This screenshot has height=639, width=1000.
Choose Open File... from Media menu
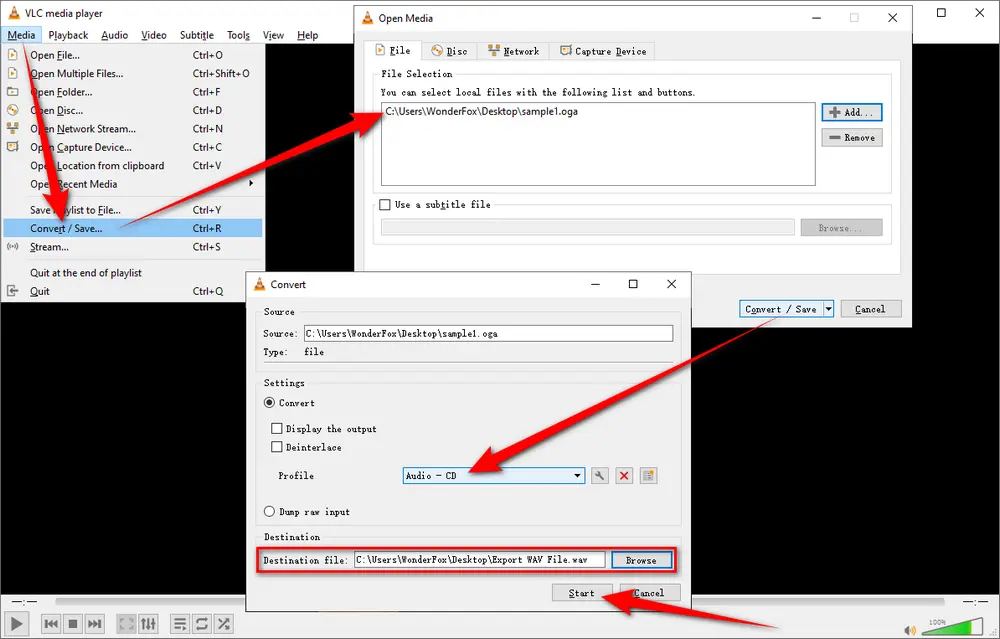pyautogui.click(x=133, y=55)
